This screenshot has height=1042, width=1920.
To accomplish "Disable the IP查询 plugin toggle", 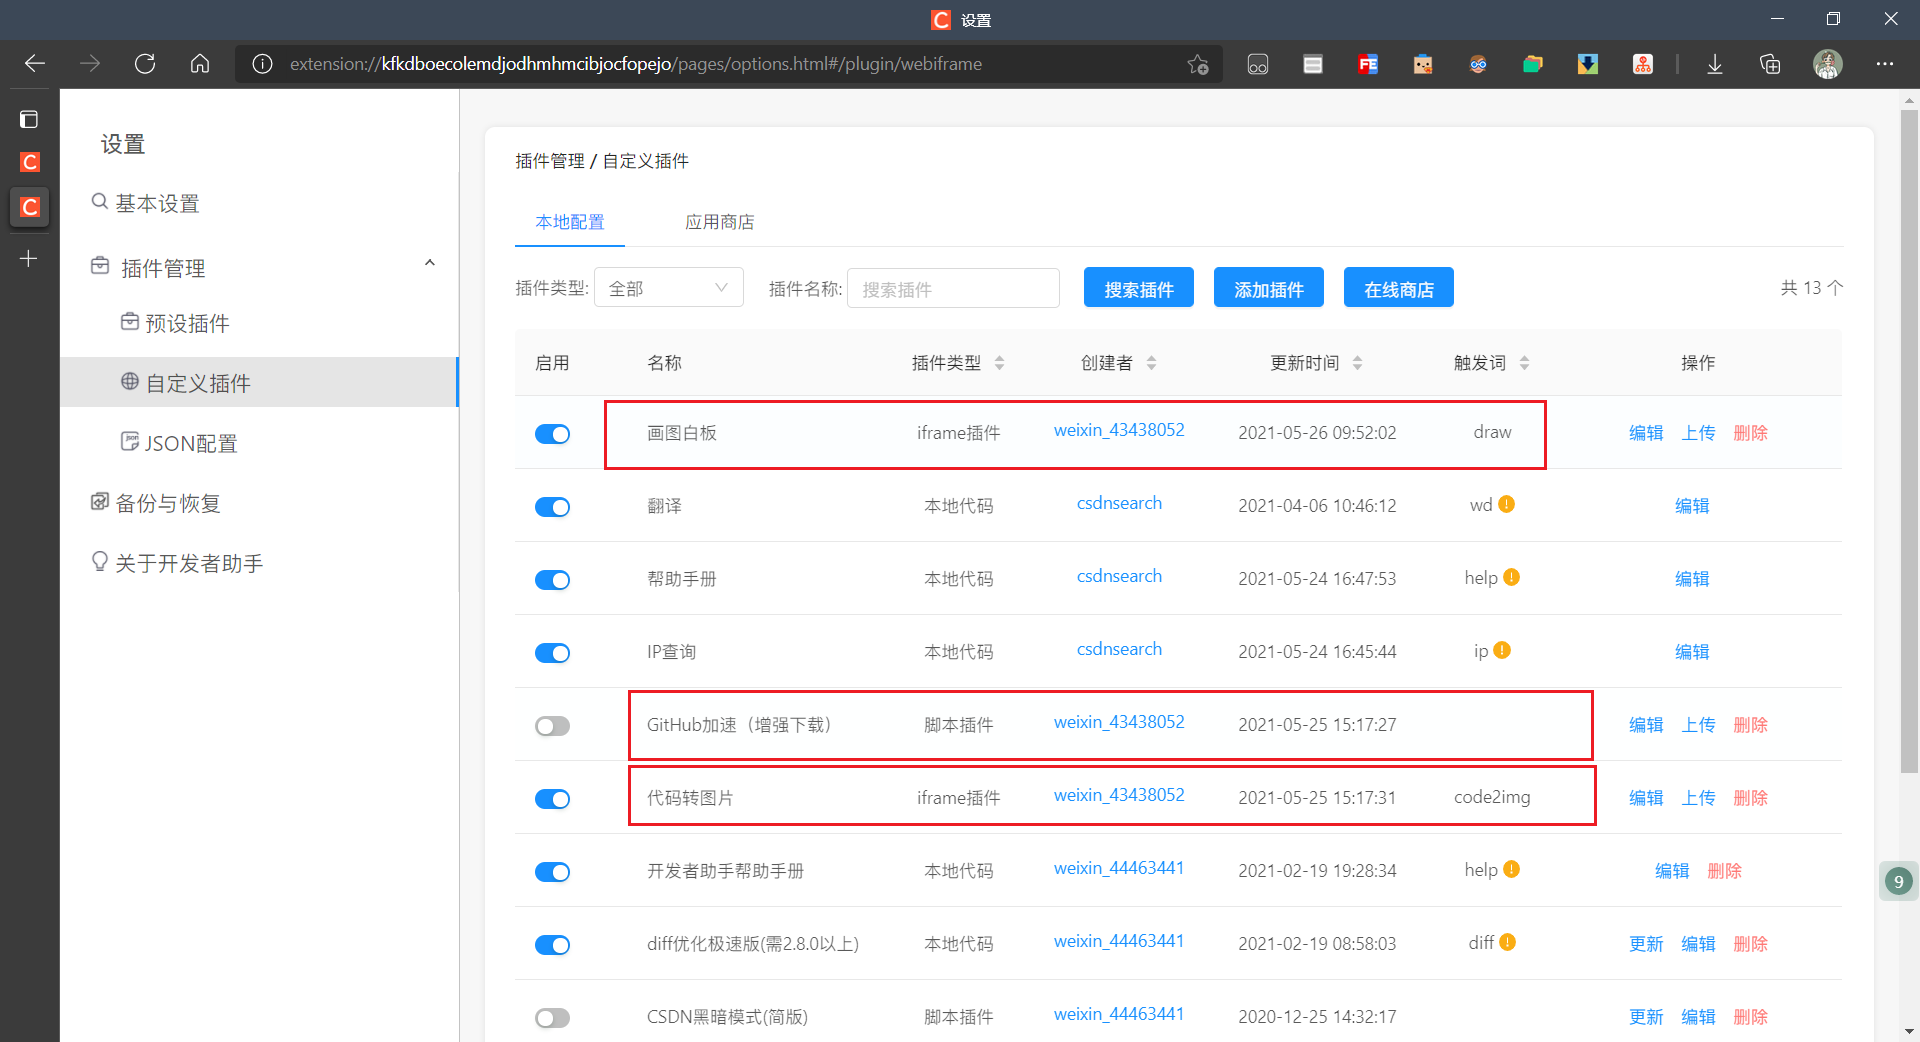I will point(552,653).
